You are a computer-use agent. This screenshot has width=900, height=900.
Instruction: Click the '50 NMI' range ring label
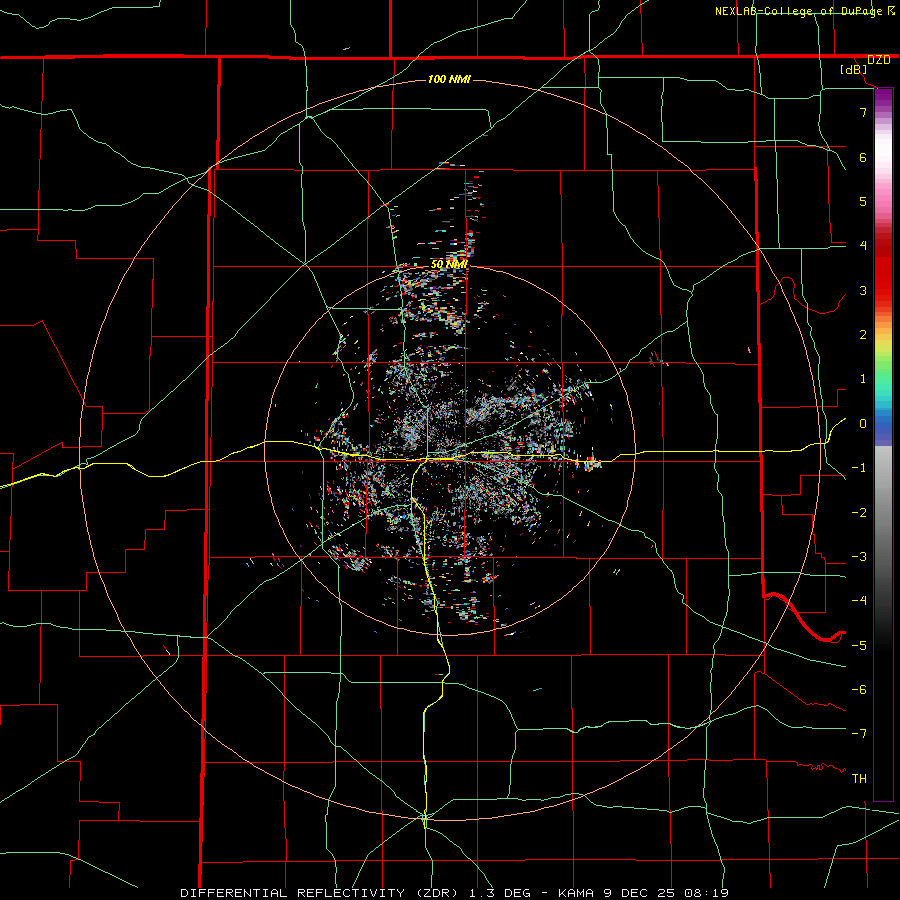449,264
